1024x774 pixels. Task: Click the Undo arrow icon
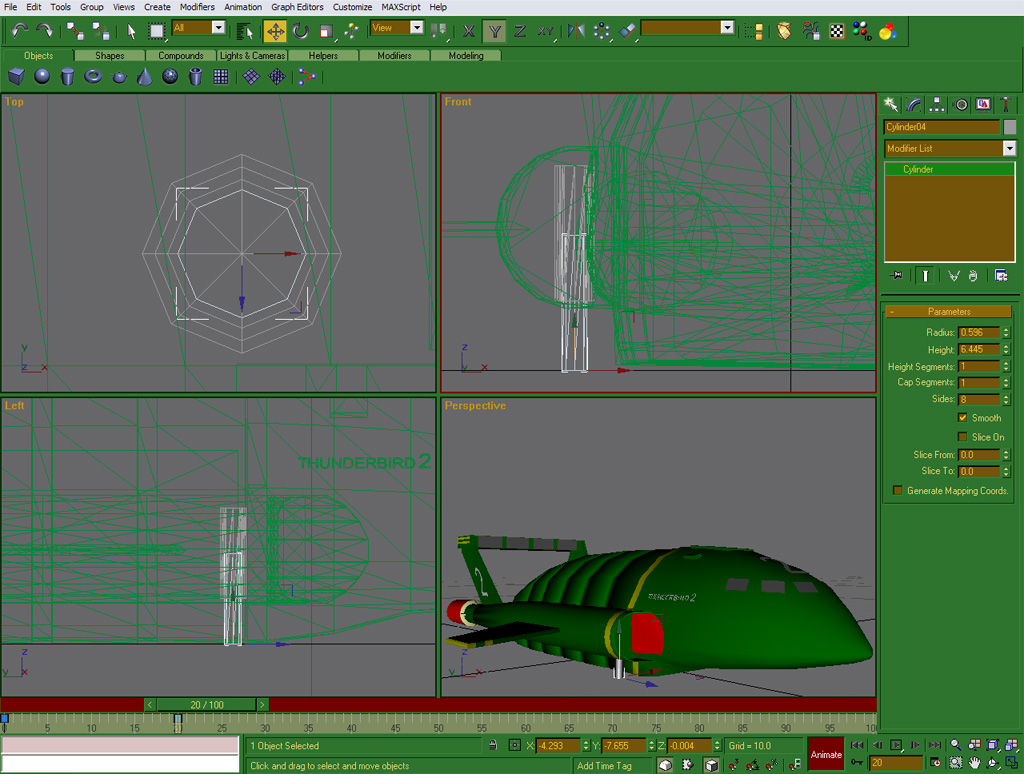click(x=20, y=30)
